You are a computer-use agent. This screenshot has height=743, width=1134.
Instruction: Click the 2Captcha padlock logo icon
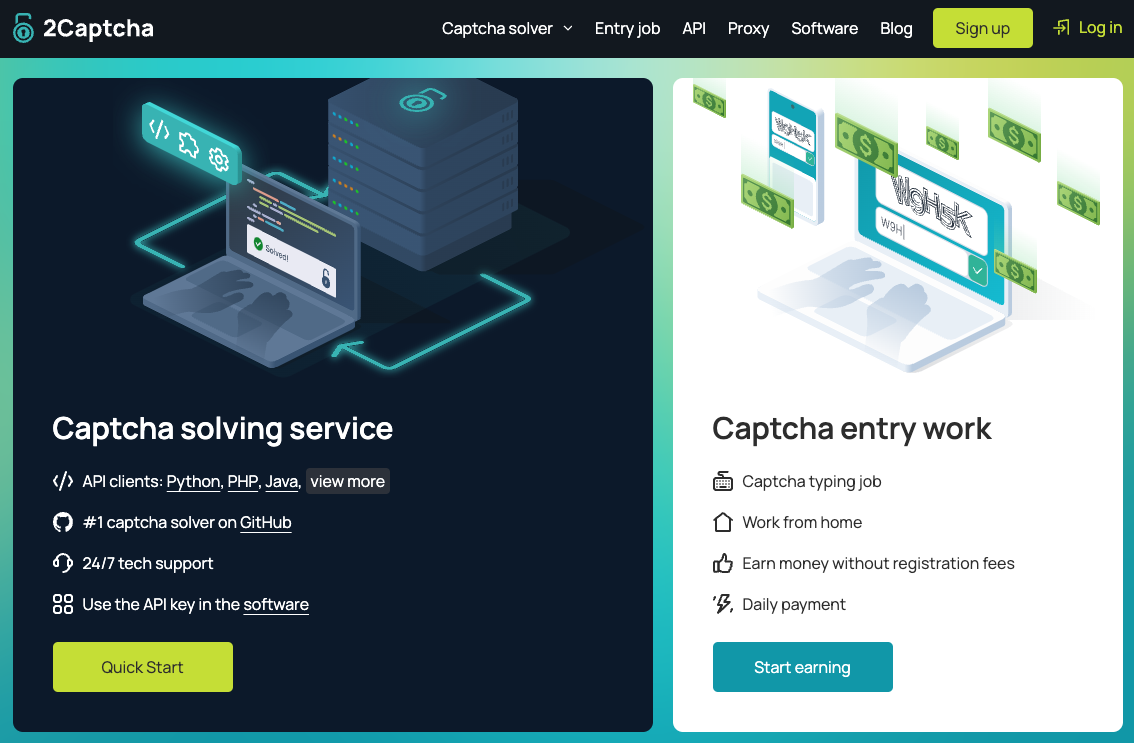coord(24,28)
